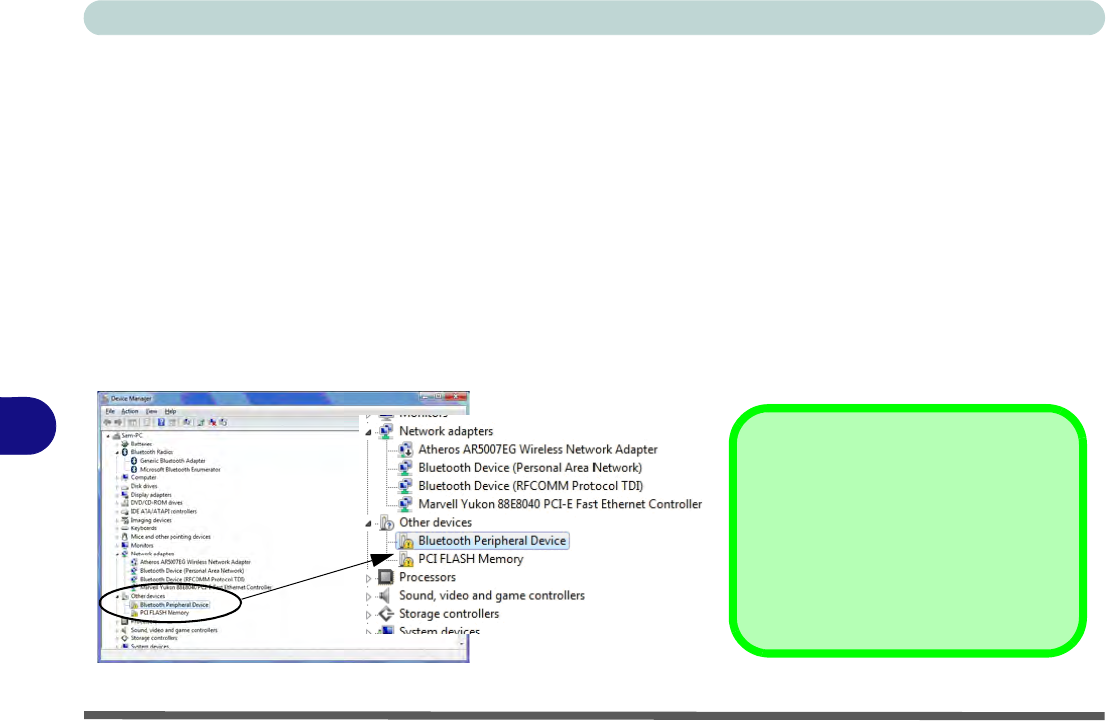1106x721 pixels.
Task: Click the red-X uninstall toolbar icon
Action: point(212,423)
